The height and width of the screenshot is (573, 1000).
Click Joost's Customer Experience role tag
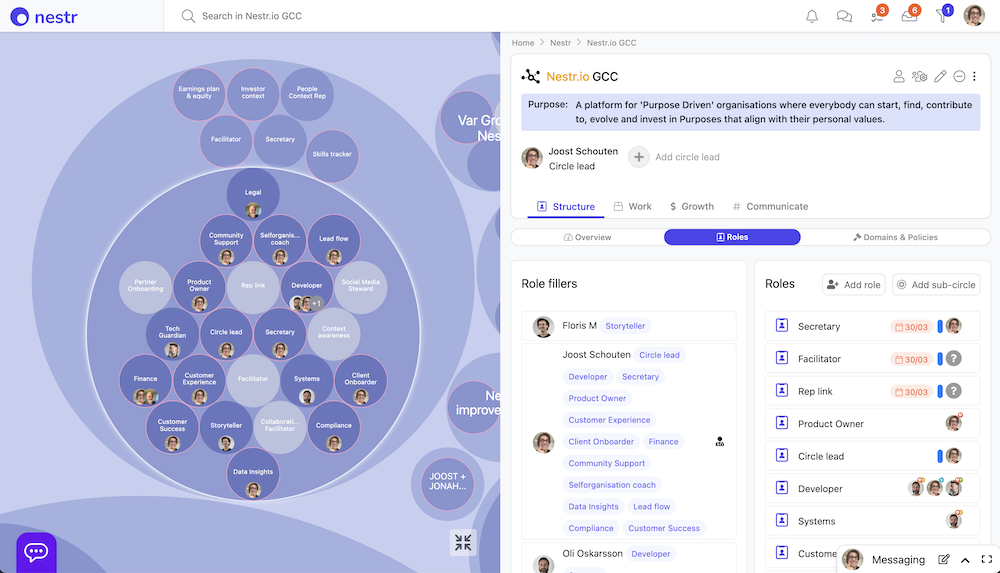point(609,420)
